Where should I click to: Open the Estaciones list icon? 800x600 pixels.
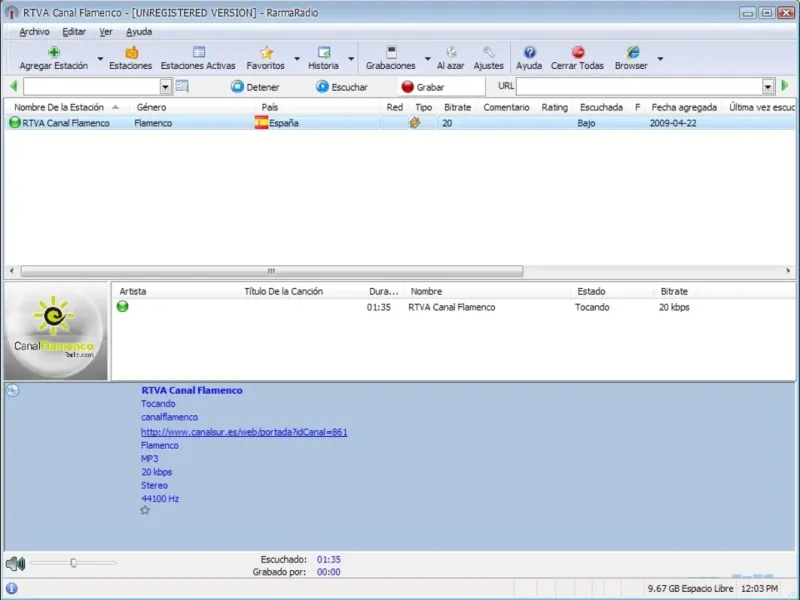131,53
